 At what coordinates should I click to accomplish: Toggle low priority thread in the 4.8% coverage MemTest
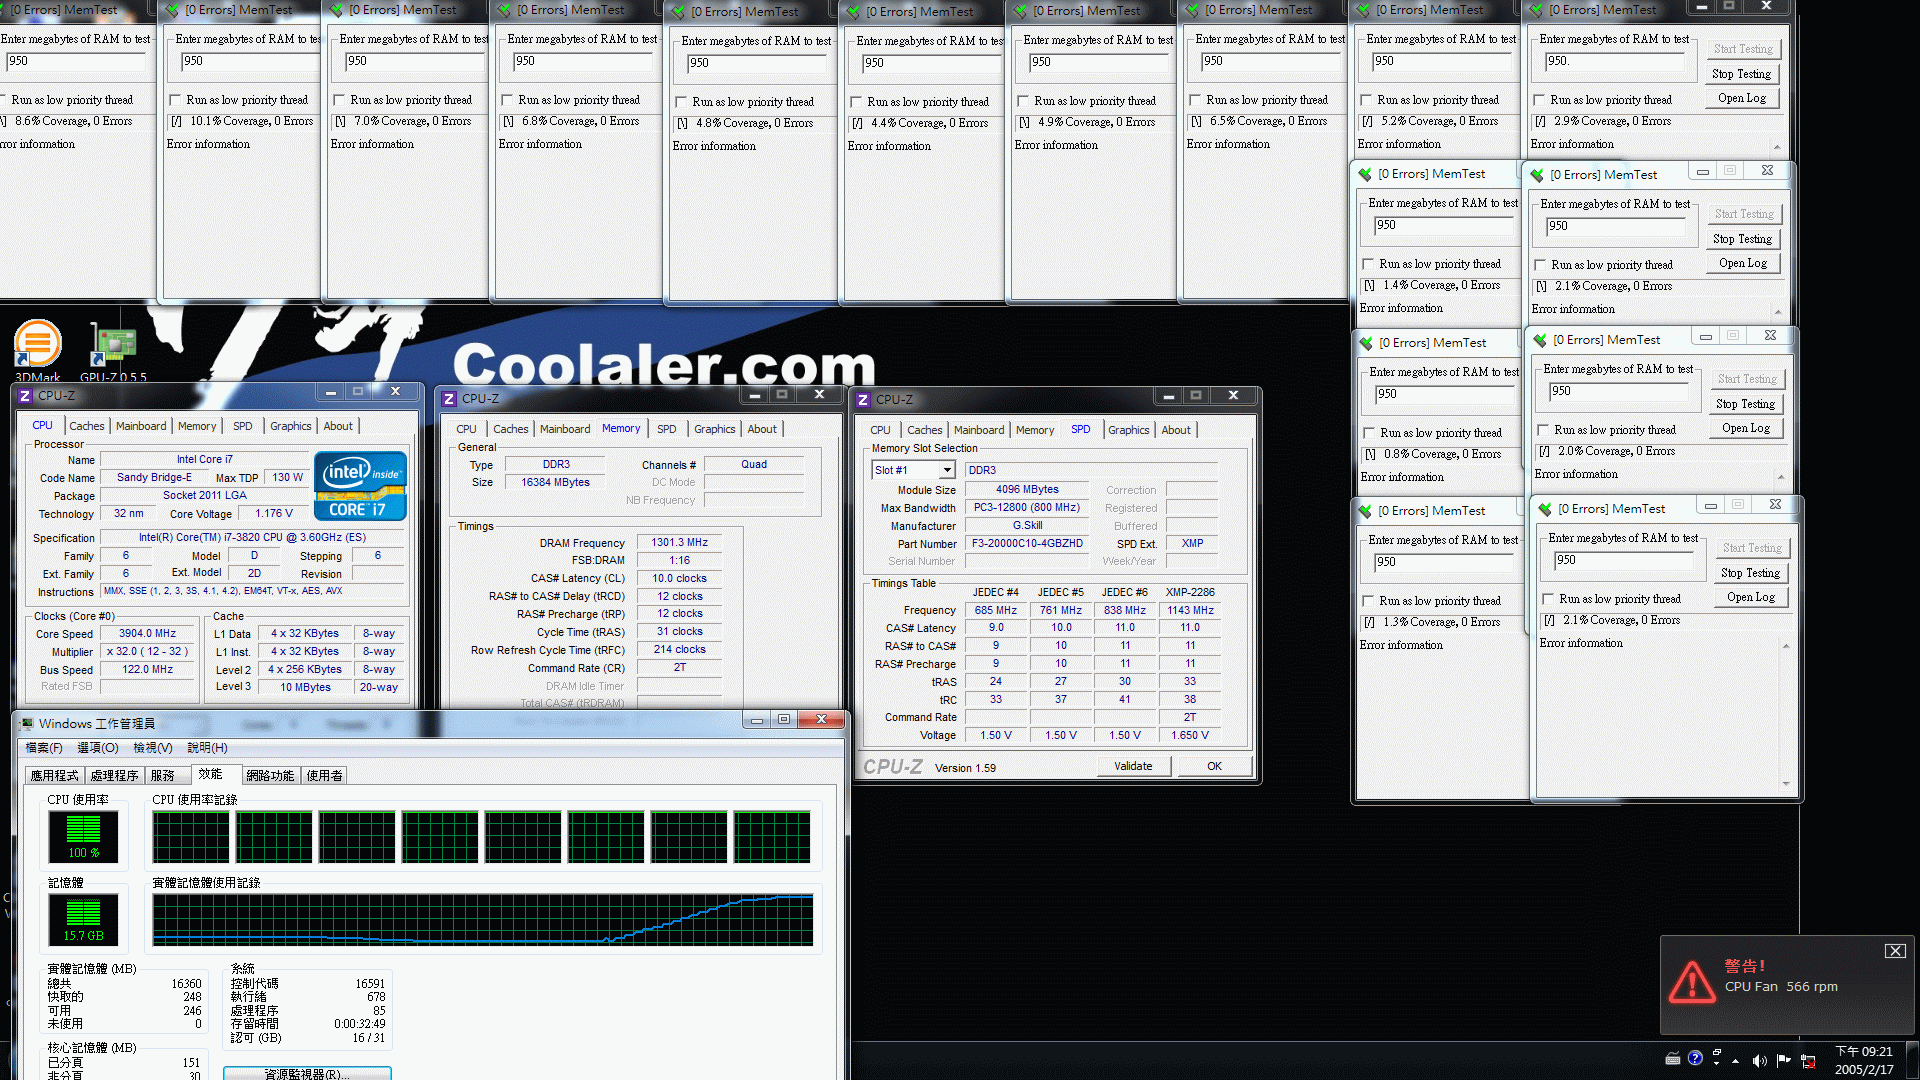(x=682, y=102)
